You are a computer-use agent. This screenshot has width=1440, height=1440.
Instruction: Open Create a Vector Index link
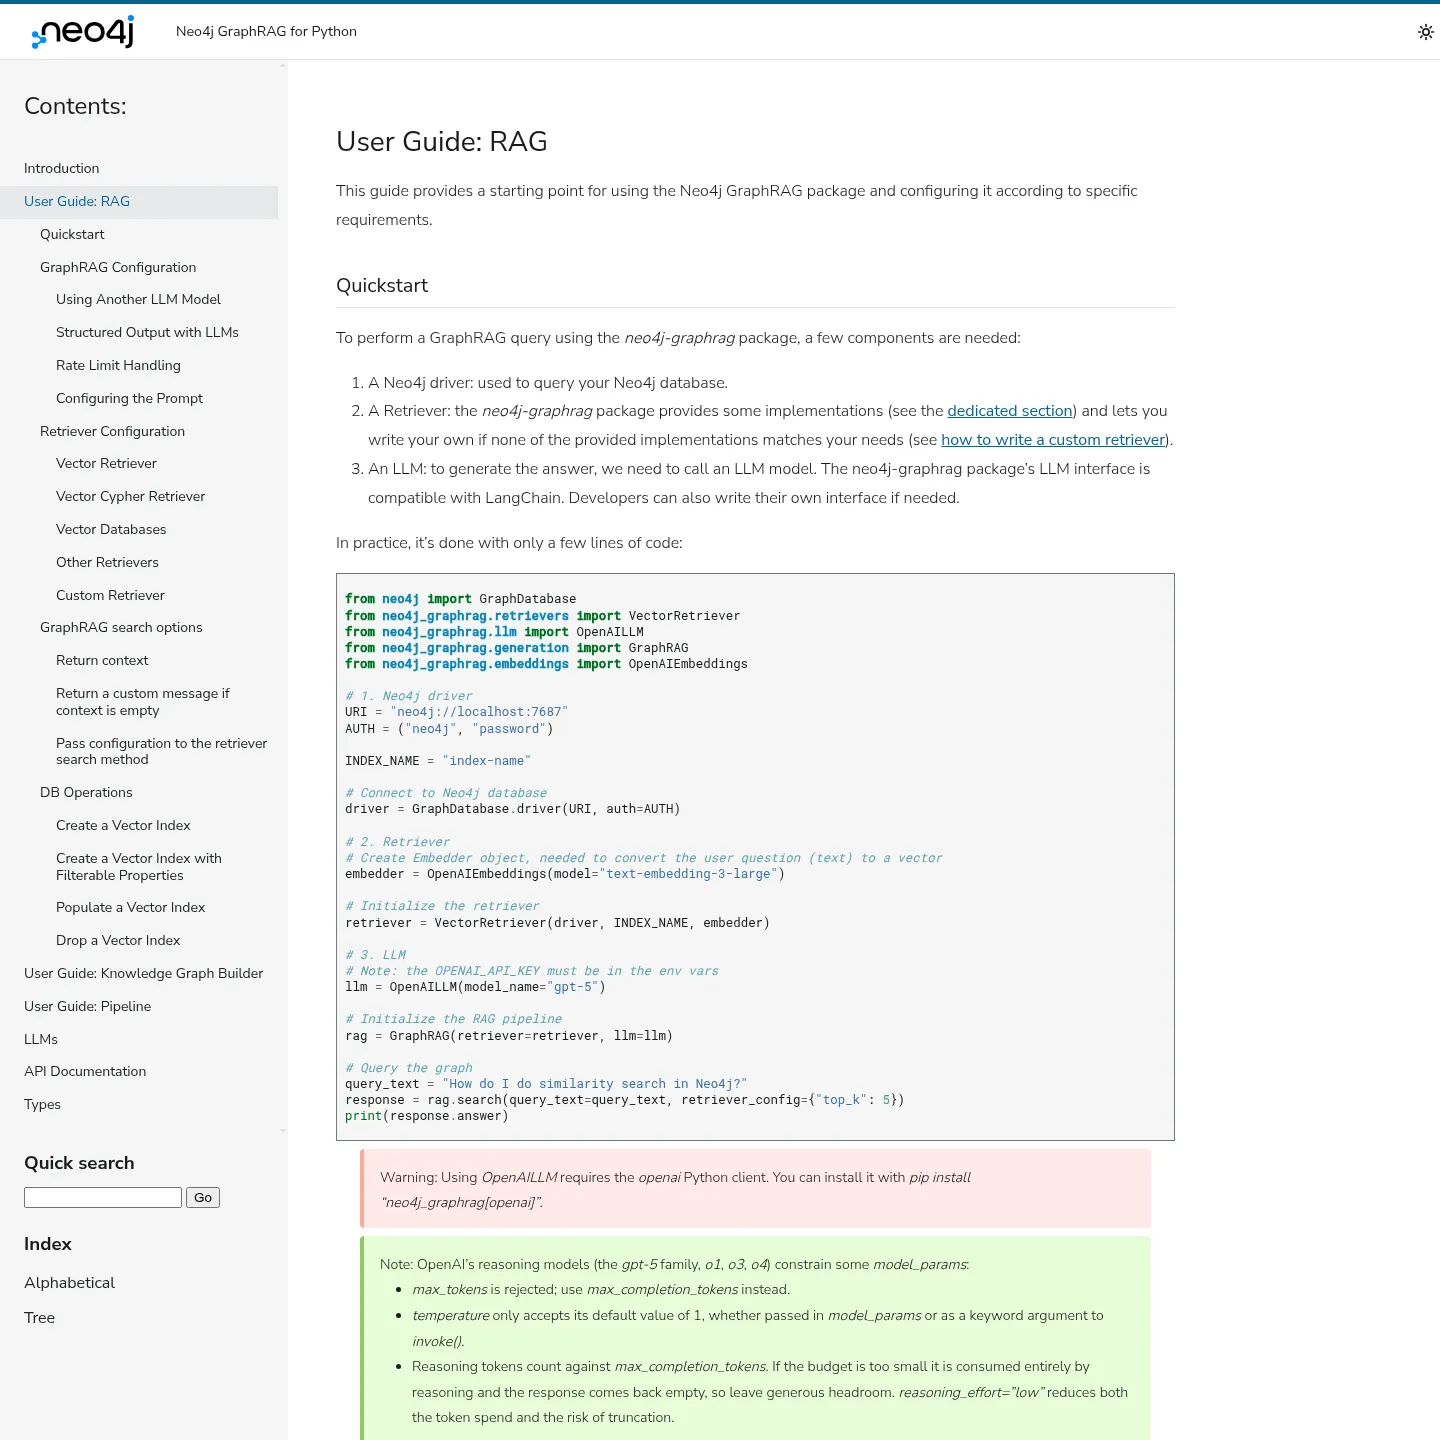(123, 825)
